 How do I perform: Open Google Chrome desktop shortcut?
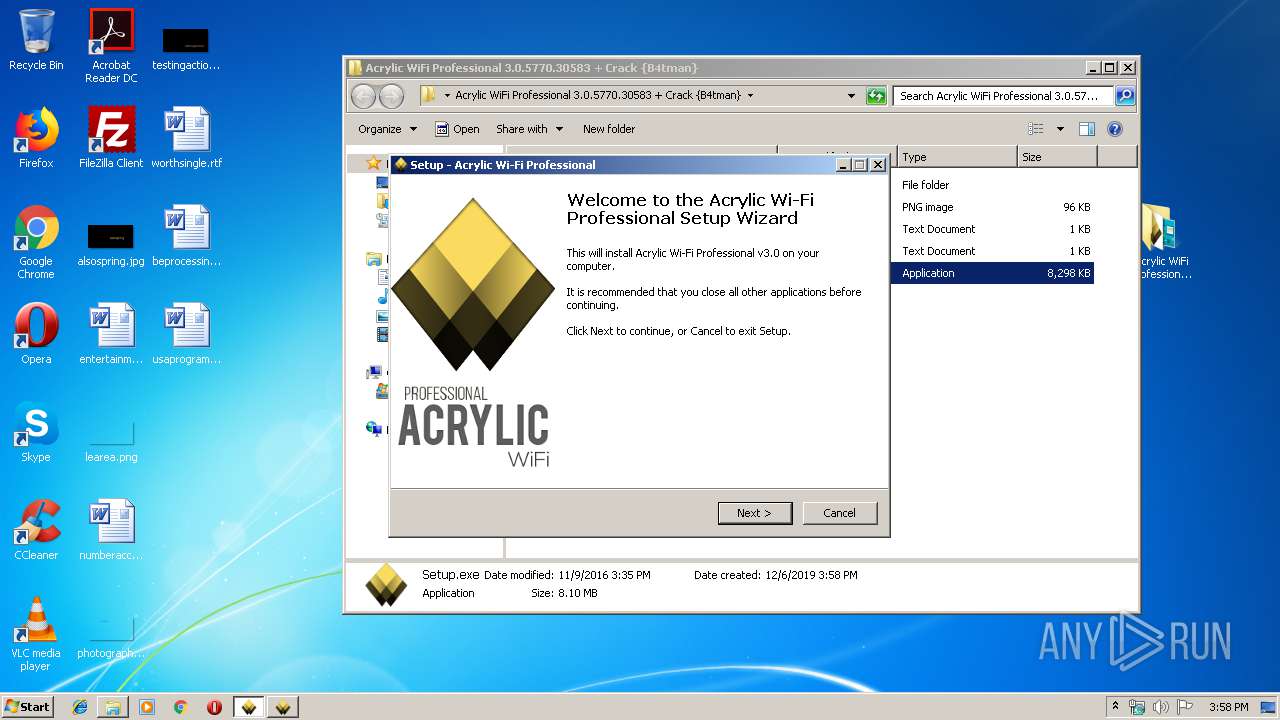pyautogui.click(x=36, y=243)
